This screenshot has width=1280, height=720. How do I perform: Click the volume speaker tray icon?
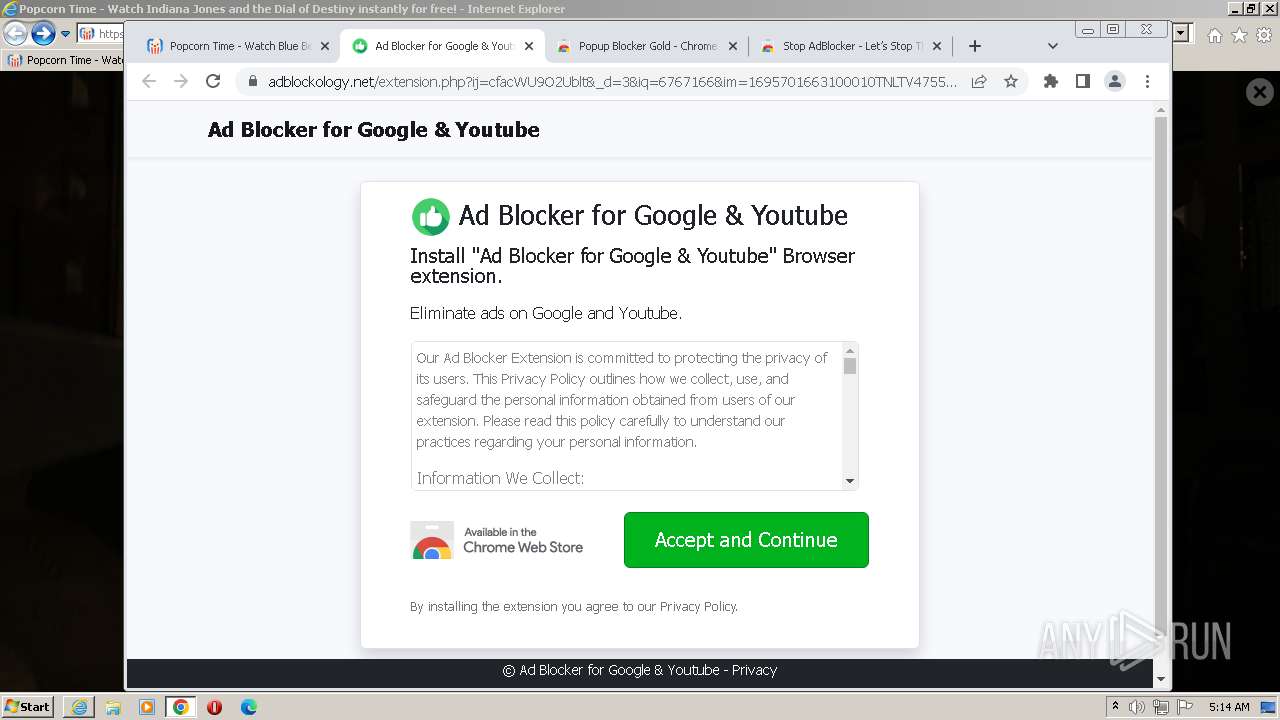(x=1137, y=707)
